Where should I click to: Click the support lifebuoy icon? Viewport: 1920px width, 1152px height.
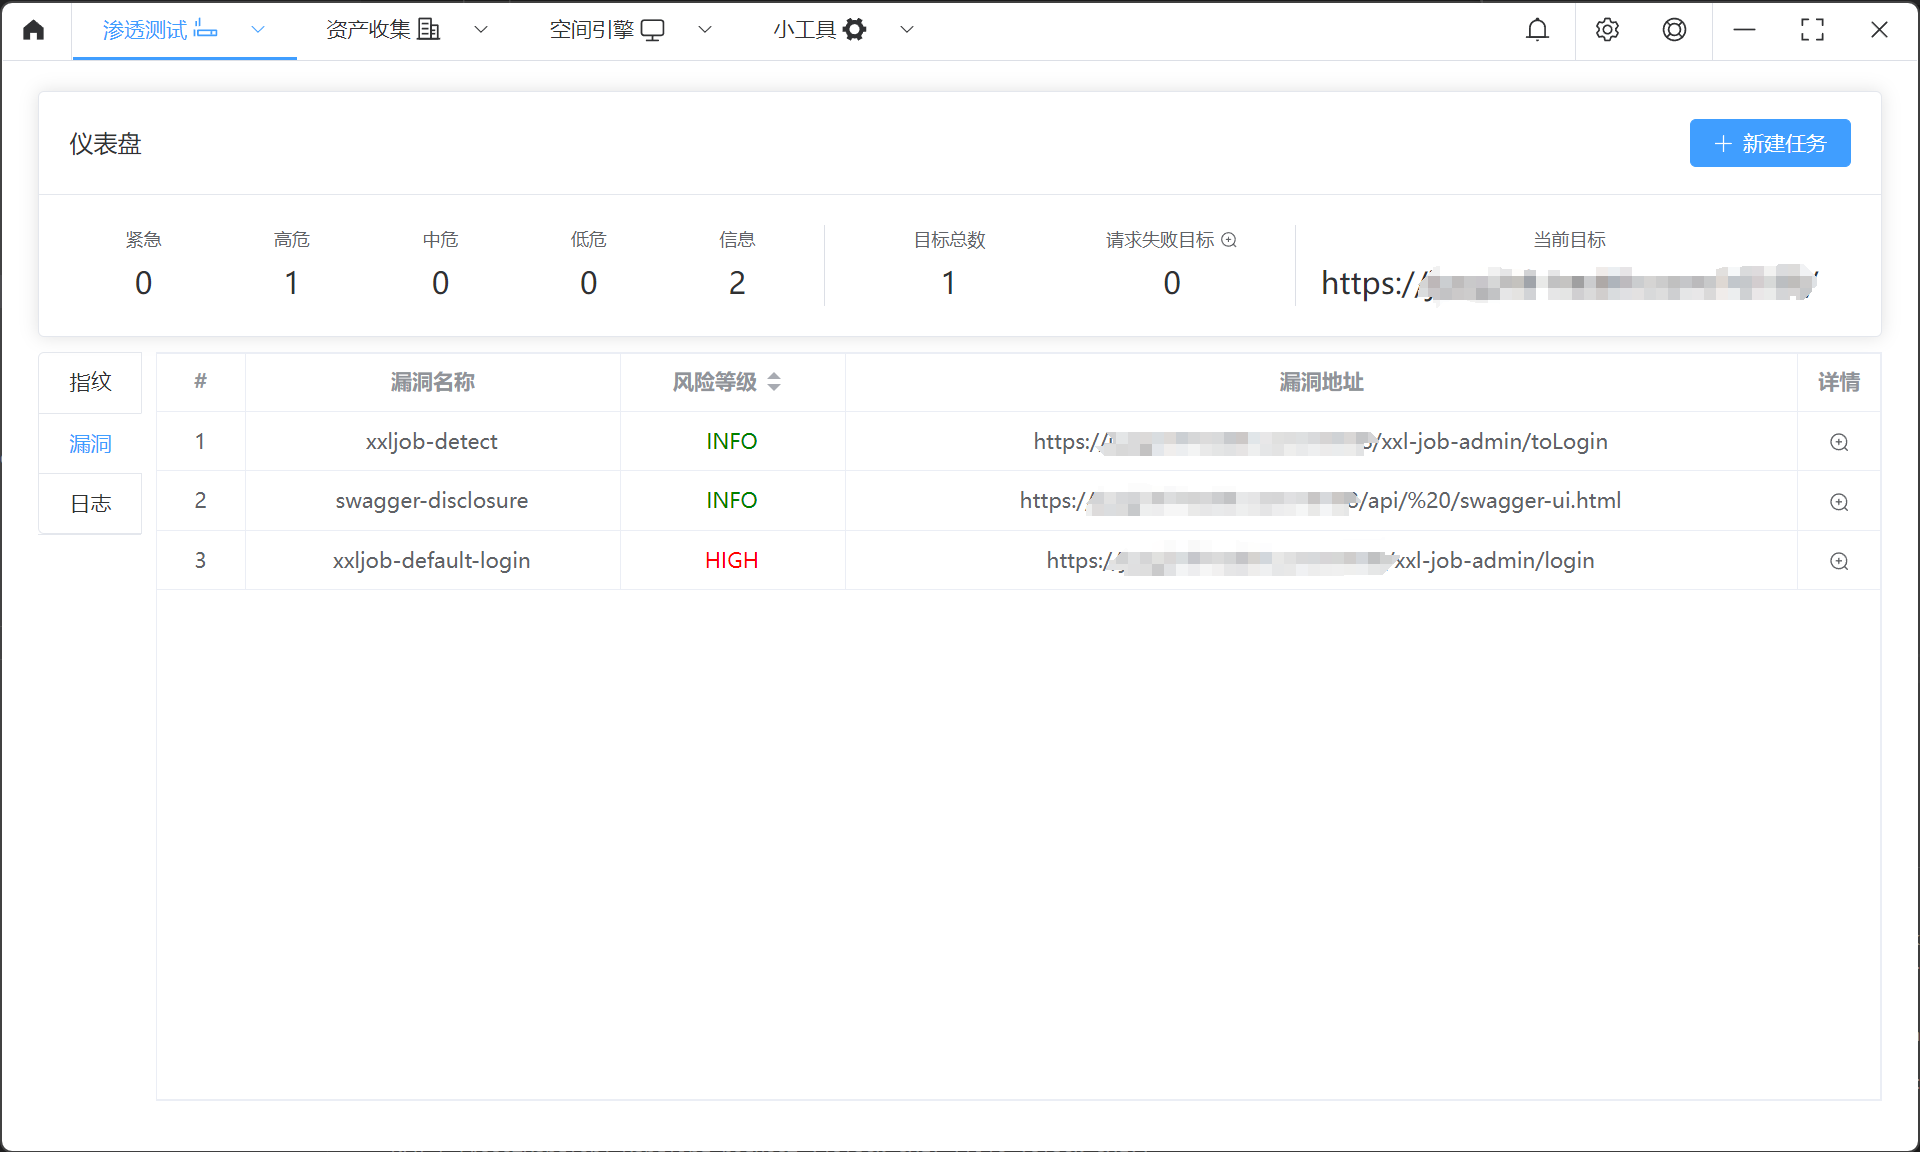(x=1674, y=30)
